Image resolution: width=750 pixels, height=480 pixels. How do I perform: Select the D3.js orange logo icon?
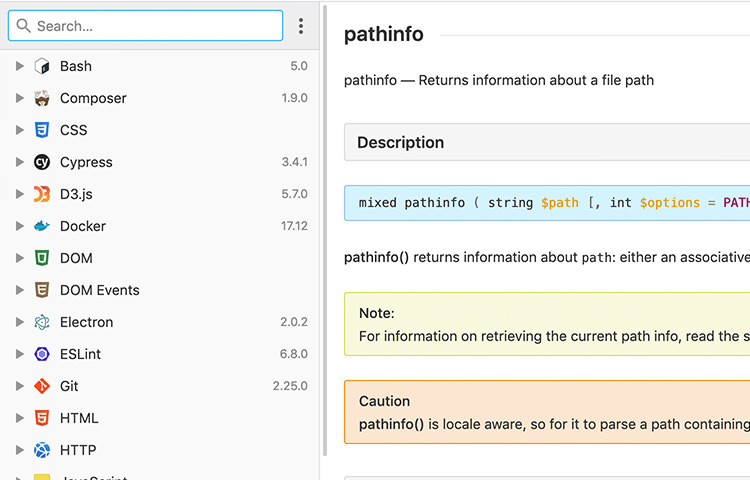(42, 194)
